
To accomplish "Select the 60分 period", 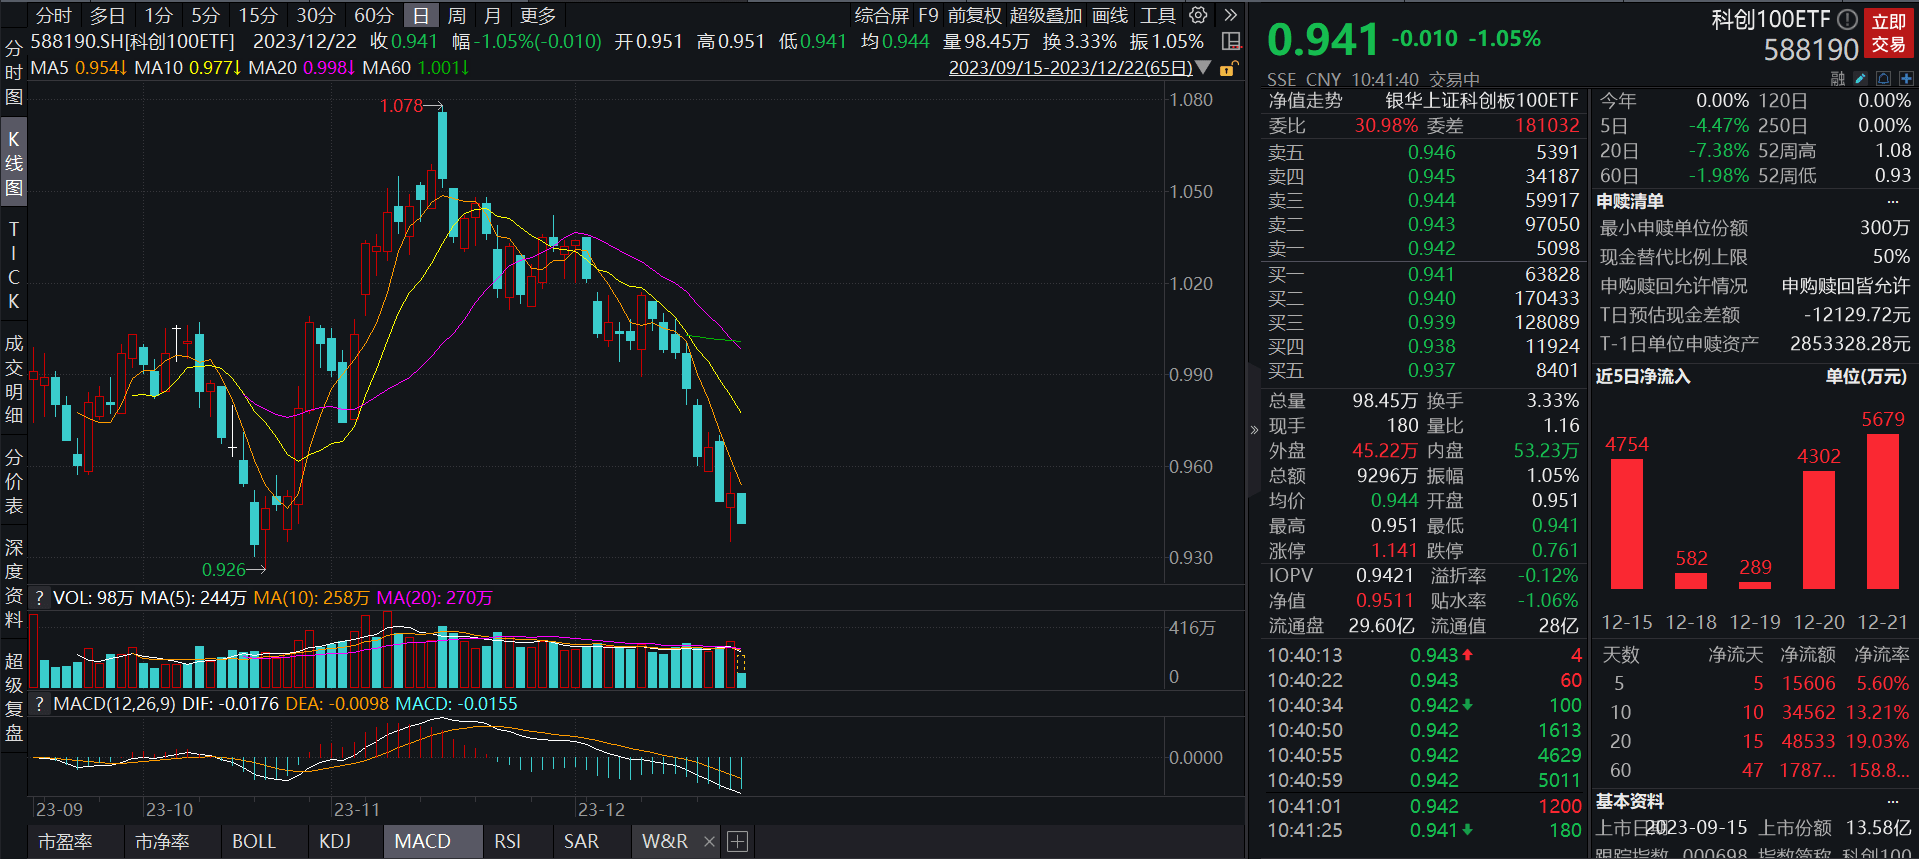I will (374, 15).
